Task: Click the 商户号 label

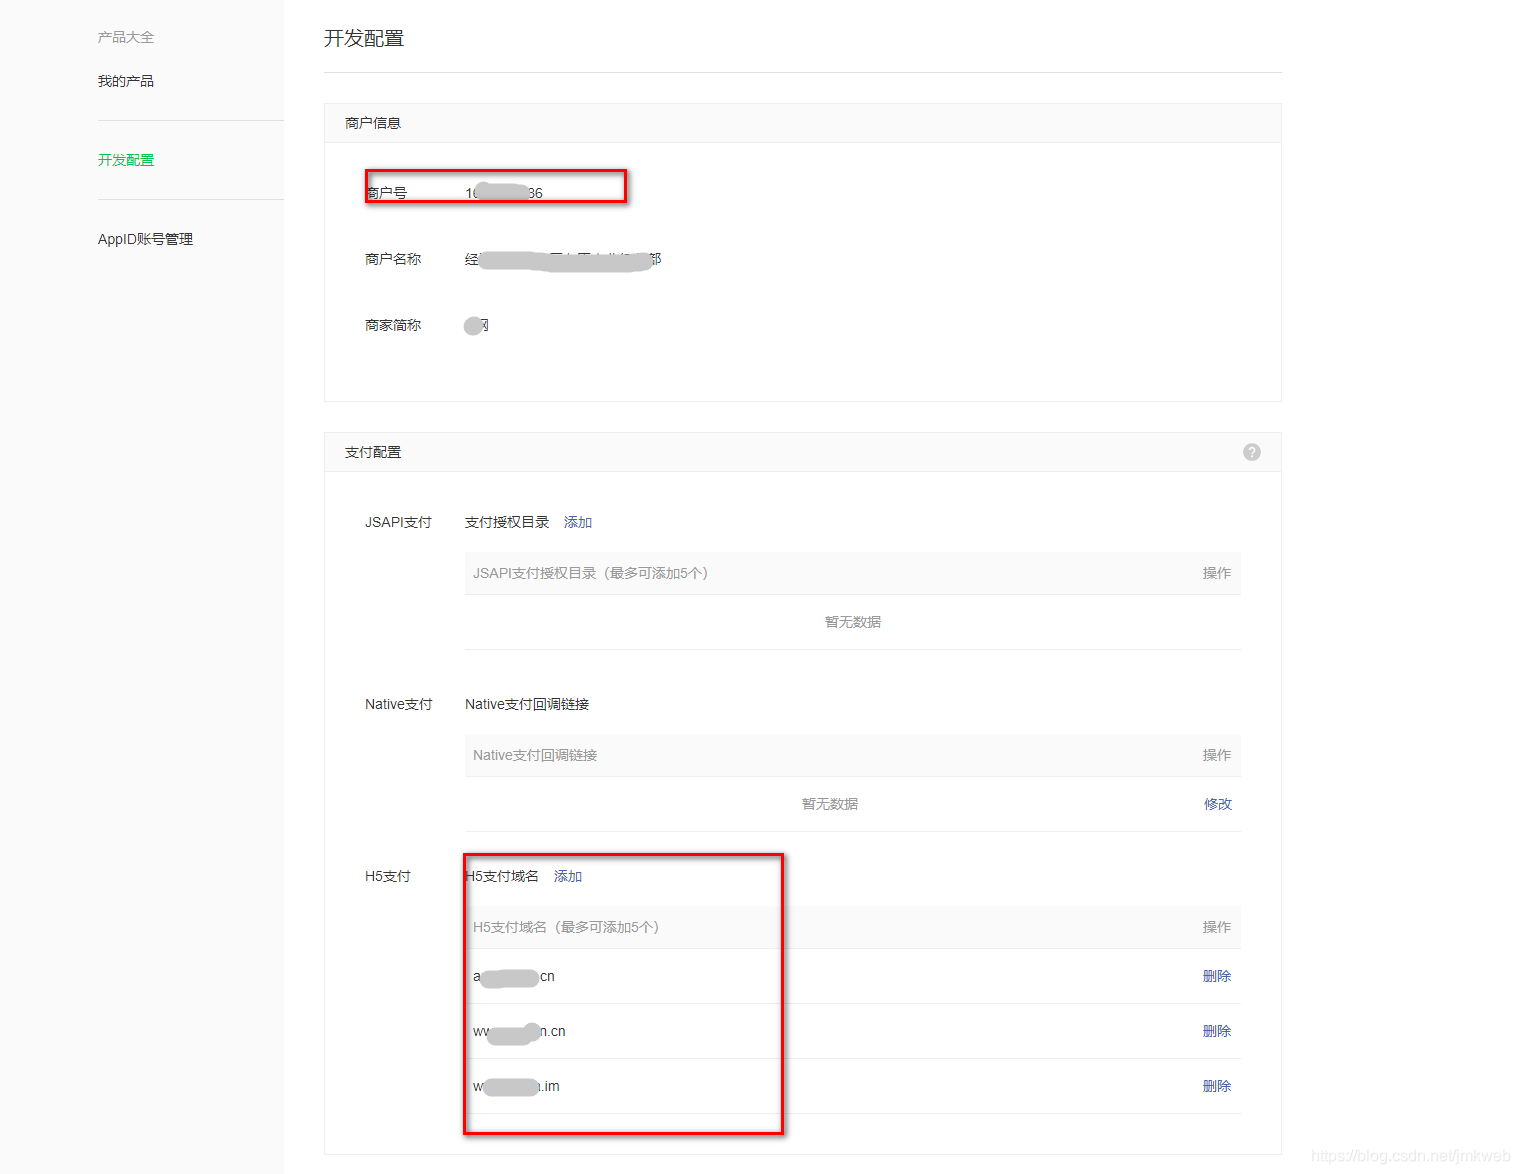Action: click(387, 193)
